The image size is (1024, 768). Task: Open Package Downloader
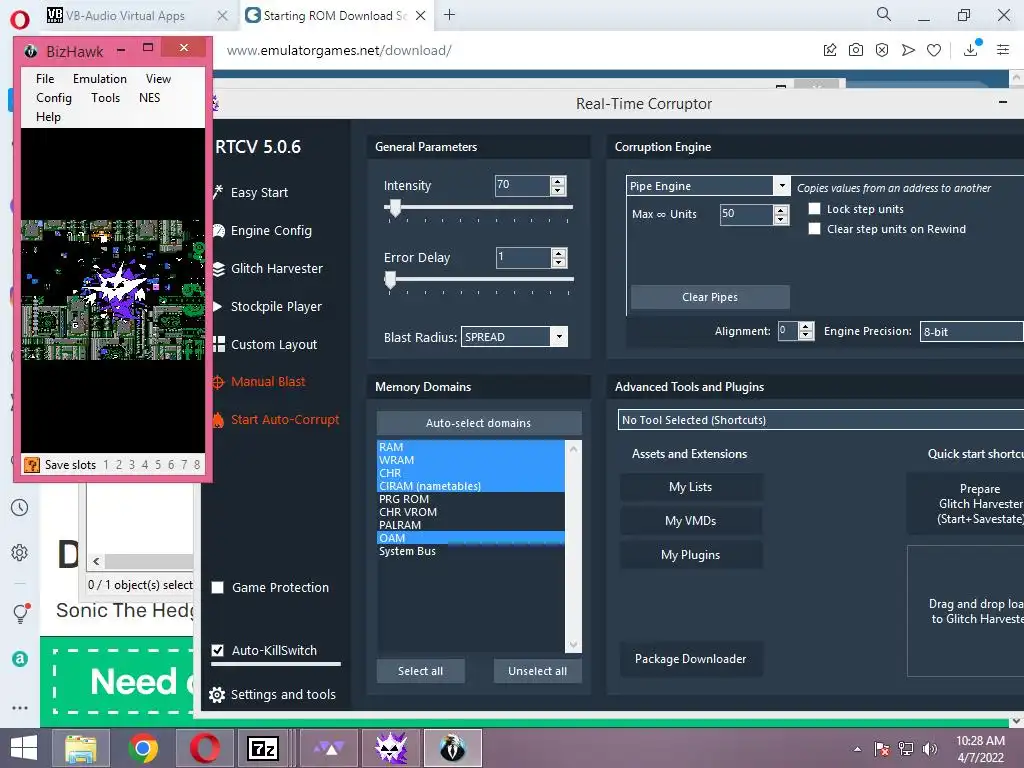coord(690,659)
